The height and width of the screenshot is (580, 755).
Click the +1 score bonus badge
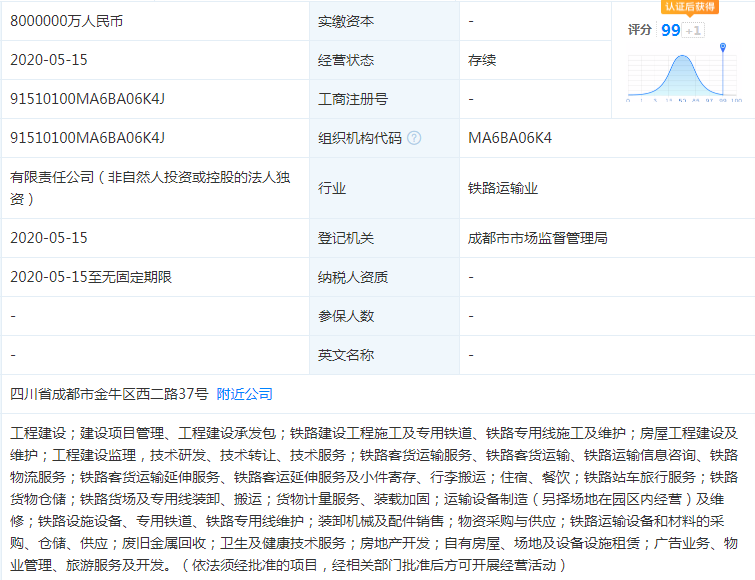(694, 30)
